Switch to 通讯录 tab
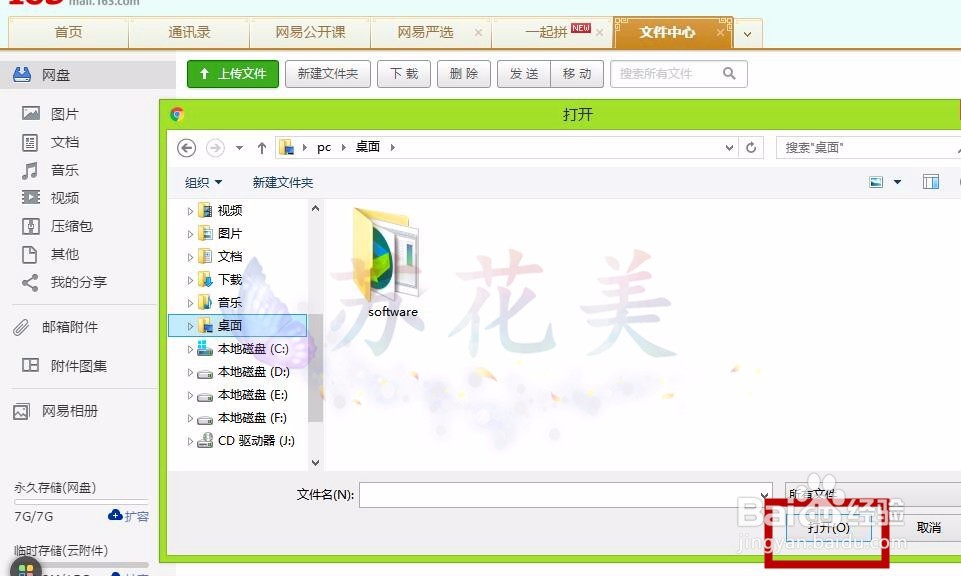Screen dimensions: 961x576 click(x=189, y=32)
